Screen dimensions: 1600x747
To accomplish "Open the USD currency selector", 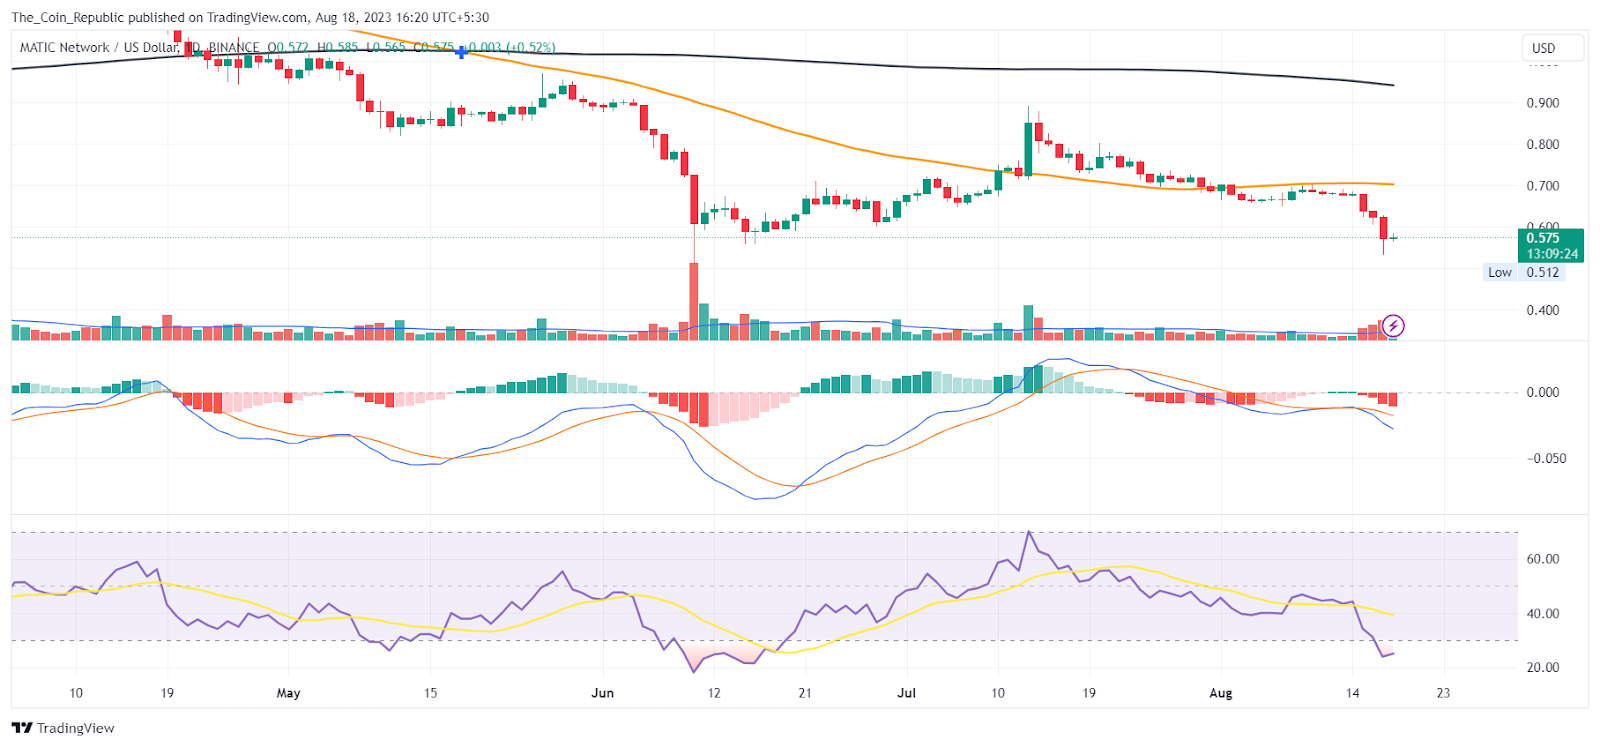I will (x=1553, y=48).
